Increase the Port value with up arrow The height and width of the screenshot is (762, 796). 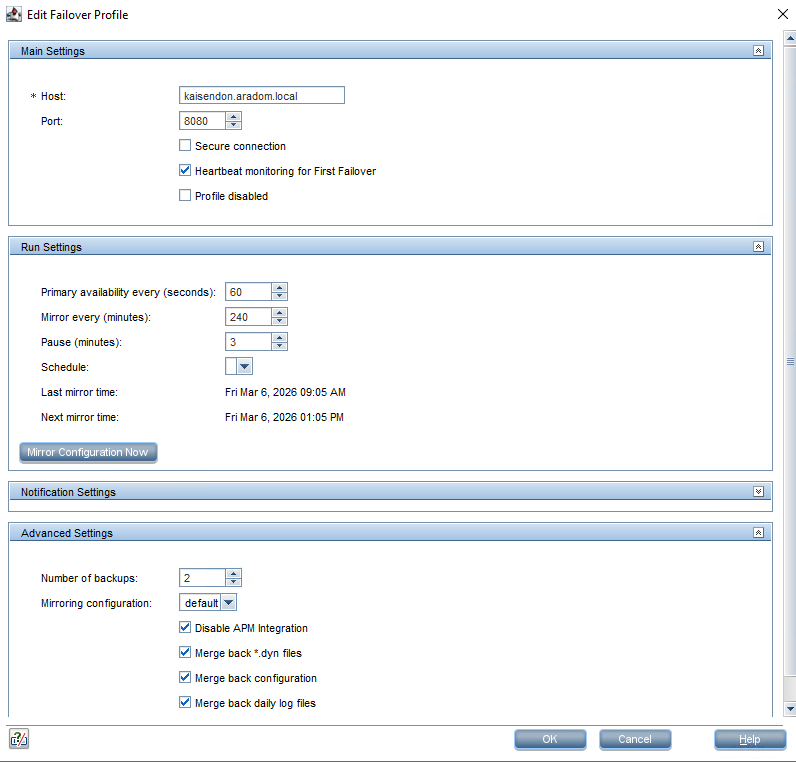click(234, 117)
